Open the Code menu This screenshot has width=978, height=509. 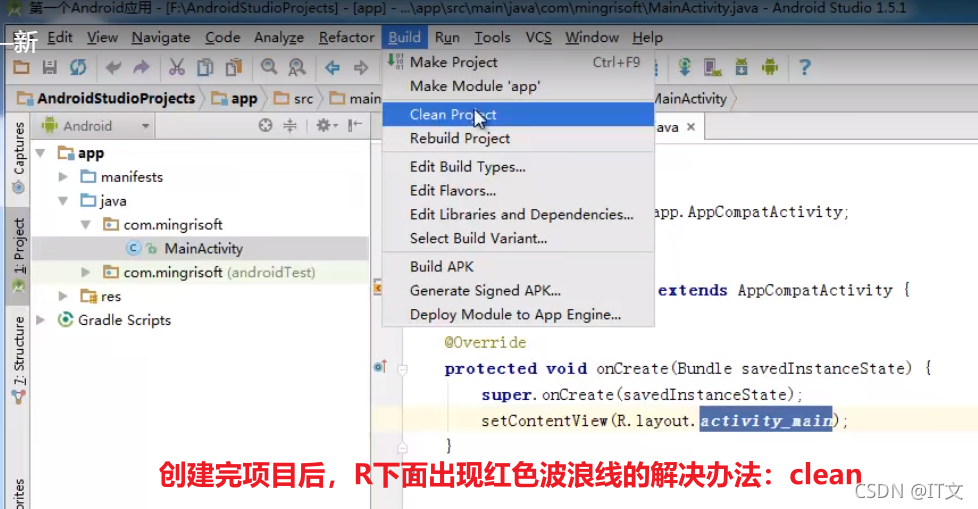[223, 37]
